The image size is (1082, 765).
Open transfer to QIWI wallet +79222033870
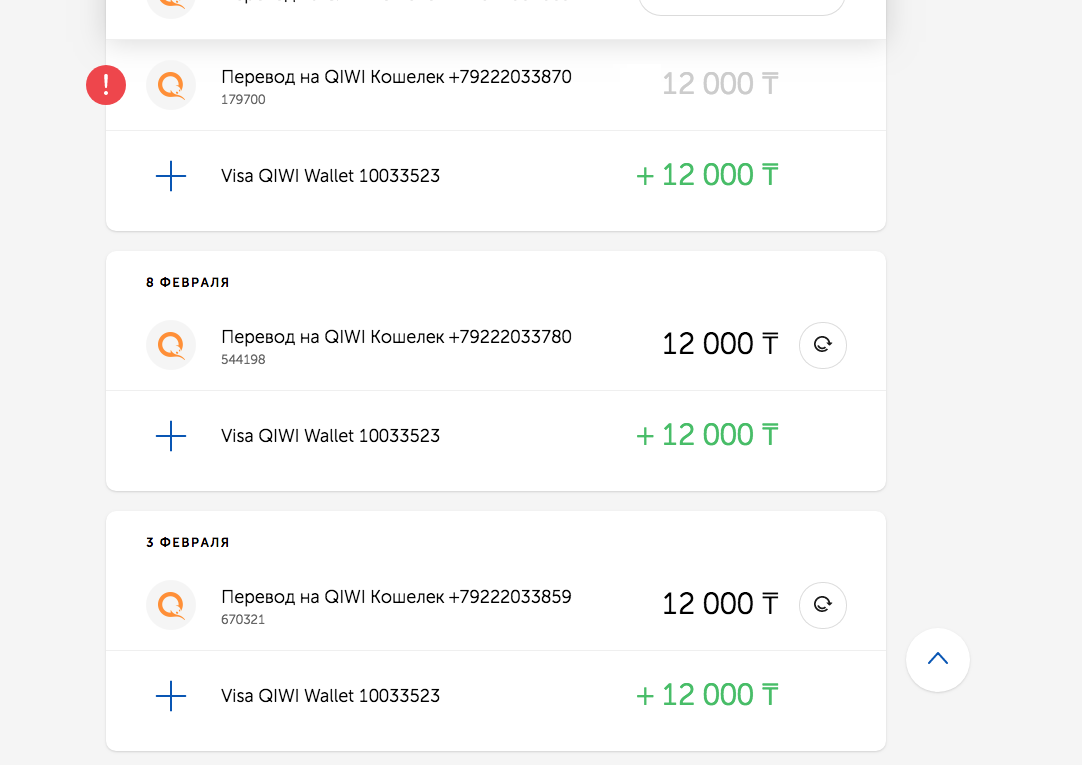[x=396, y=77]
